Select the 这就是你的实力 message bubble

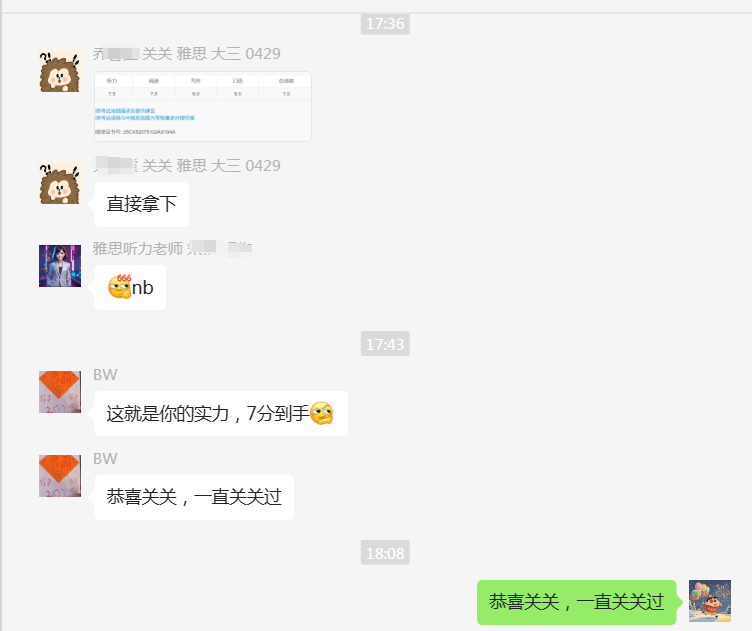pyautogui.click(x=221, y=413)
